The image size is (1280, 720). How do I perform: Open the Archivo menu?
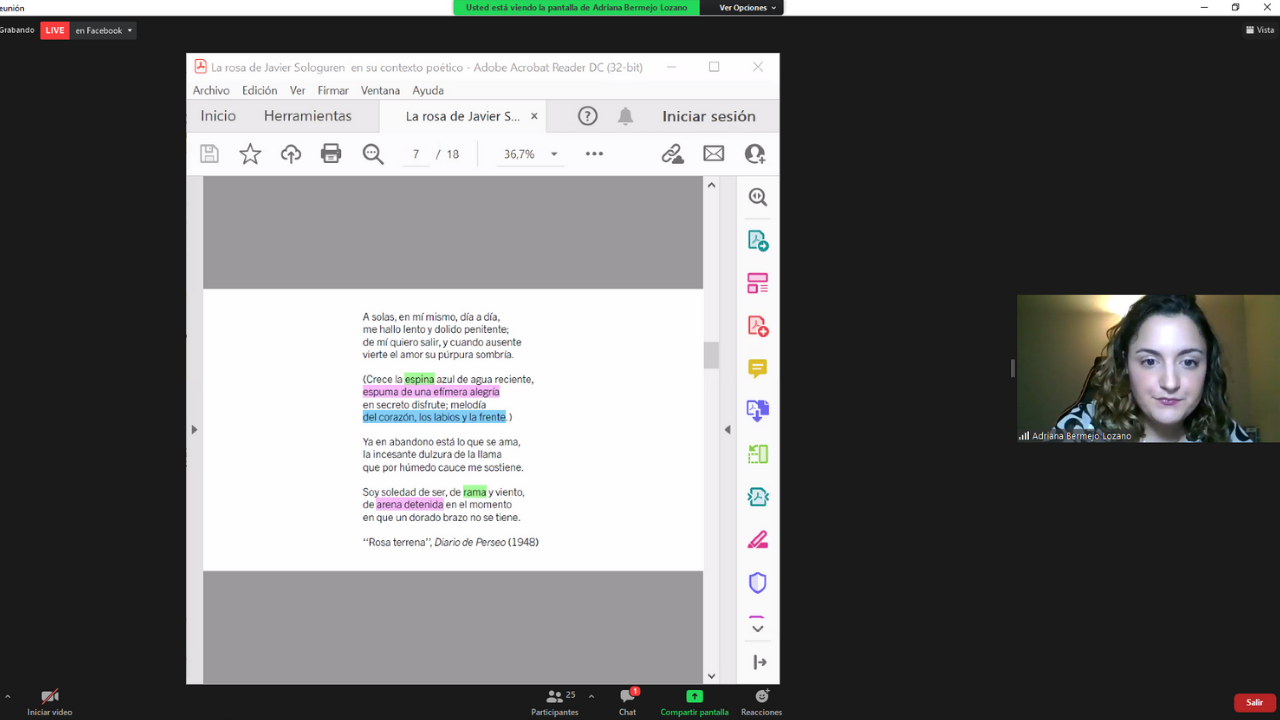pos(211,90)
